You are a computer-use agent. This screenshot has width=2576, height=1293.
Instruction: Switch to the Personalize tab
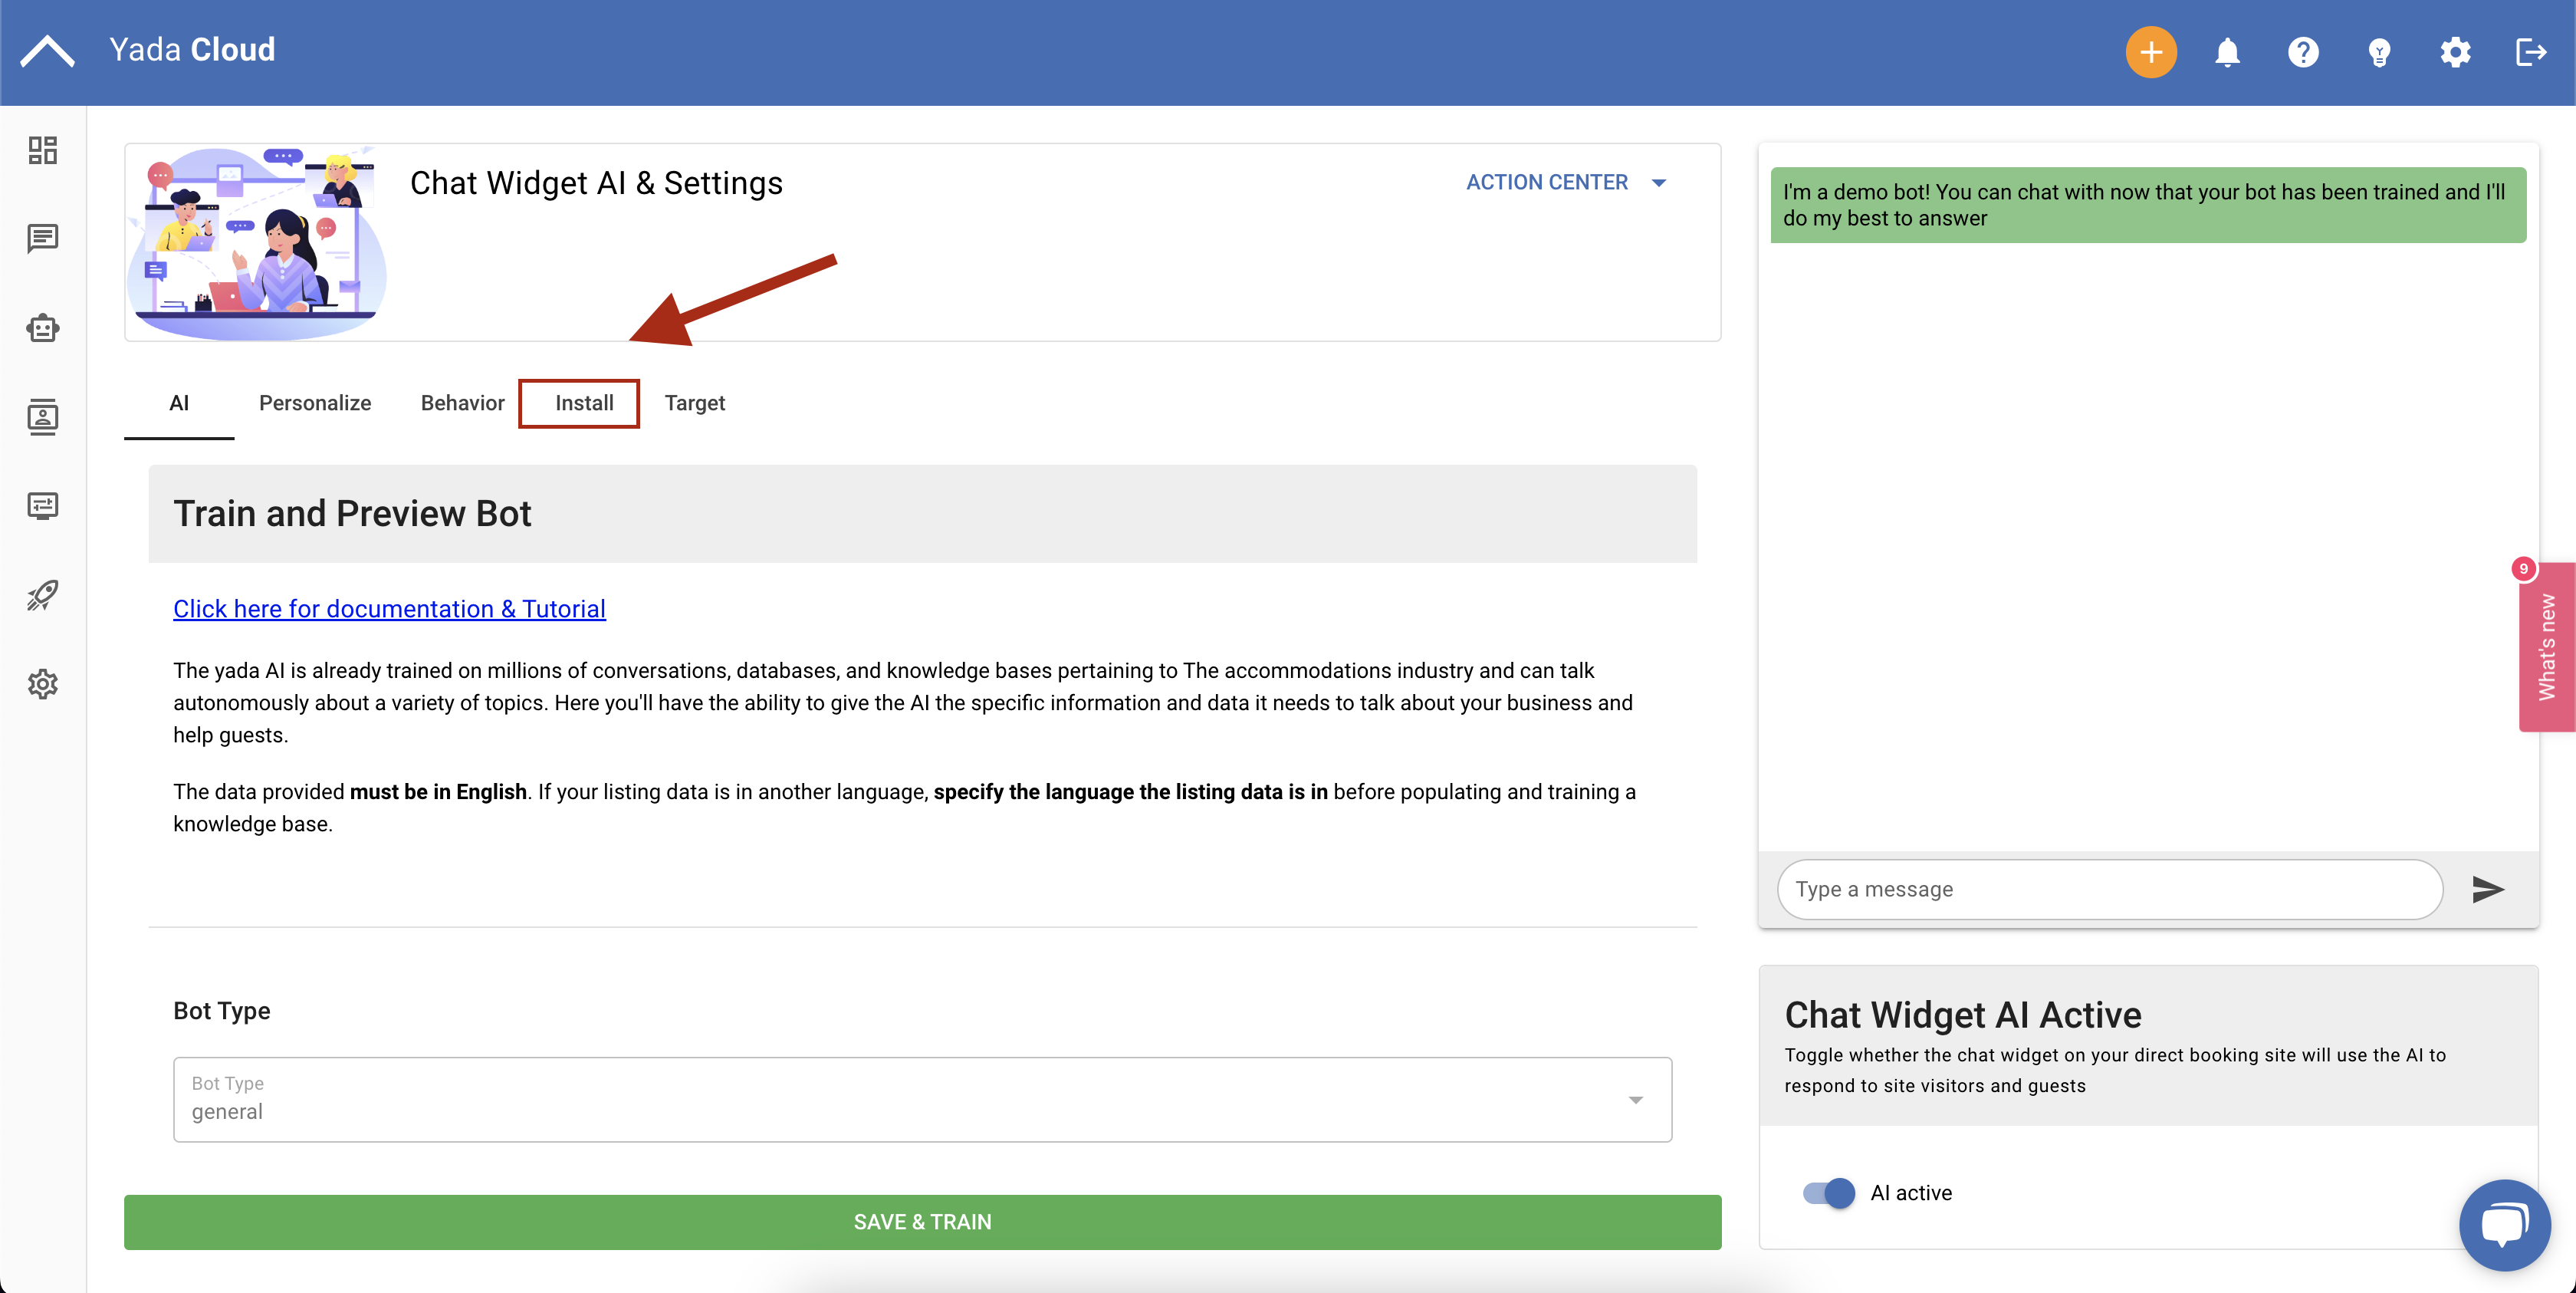[314, 403]
